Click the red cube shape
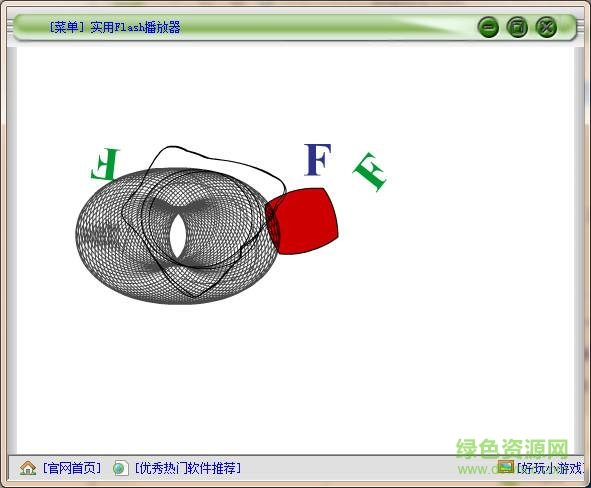Screen dimensions: 591x488 pos(302,221)
